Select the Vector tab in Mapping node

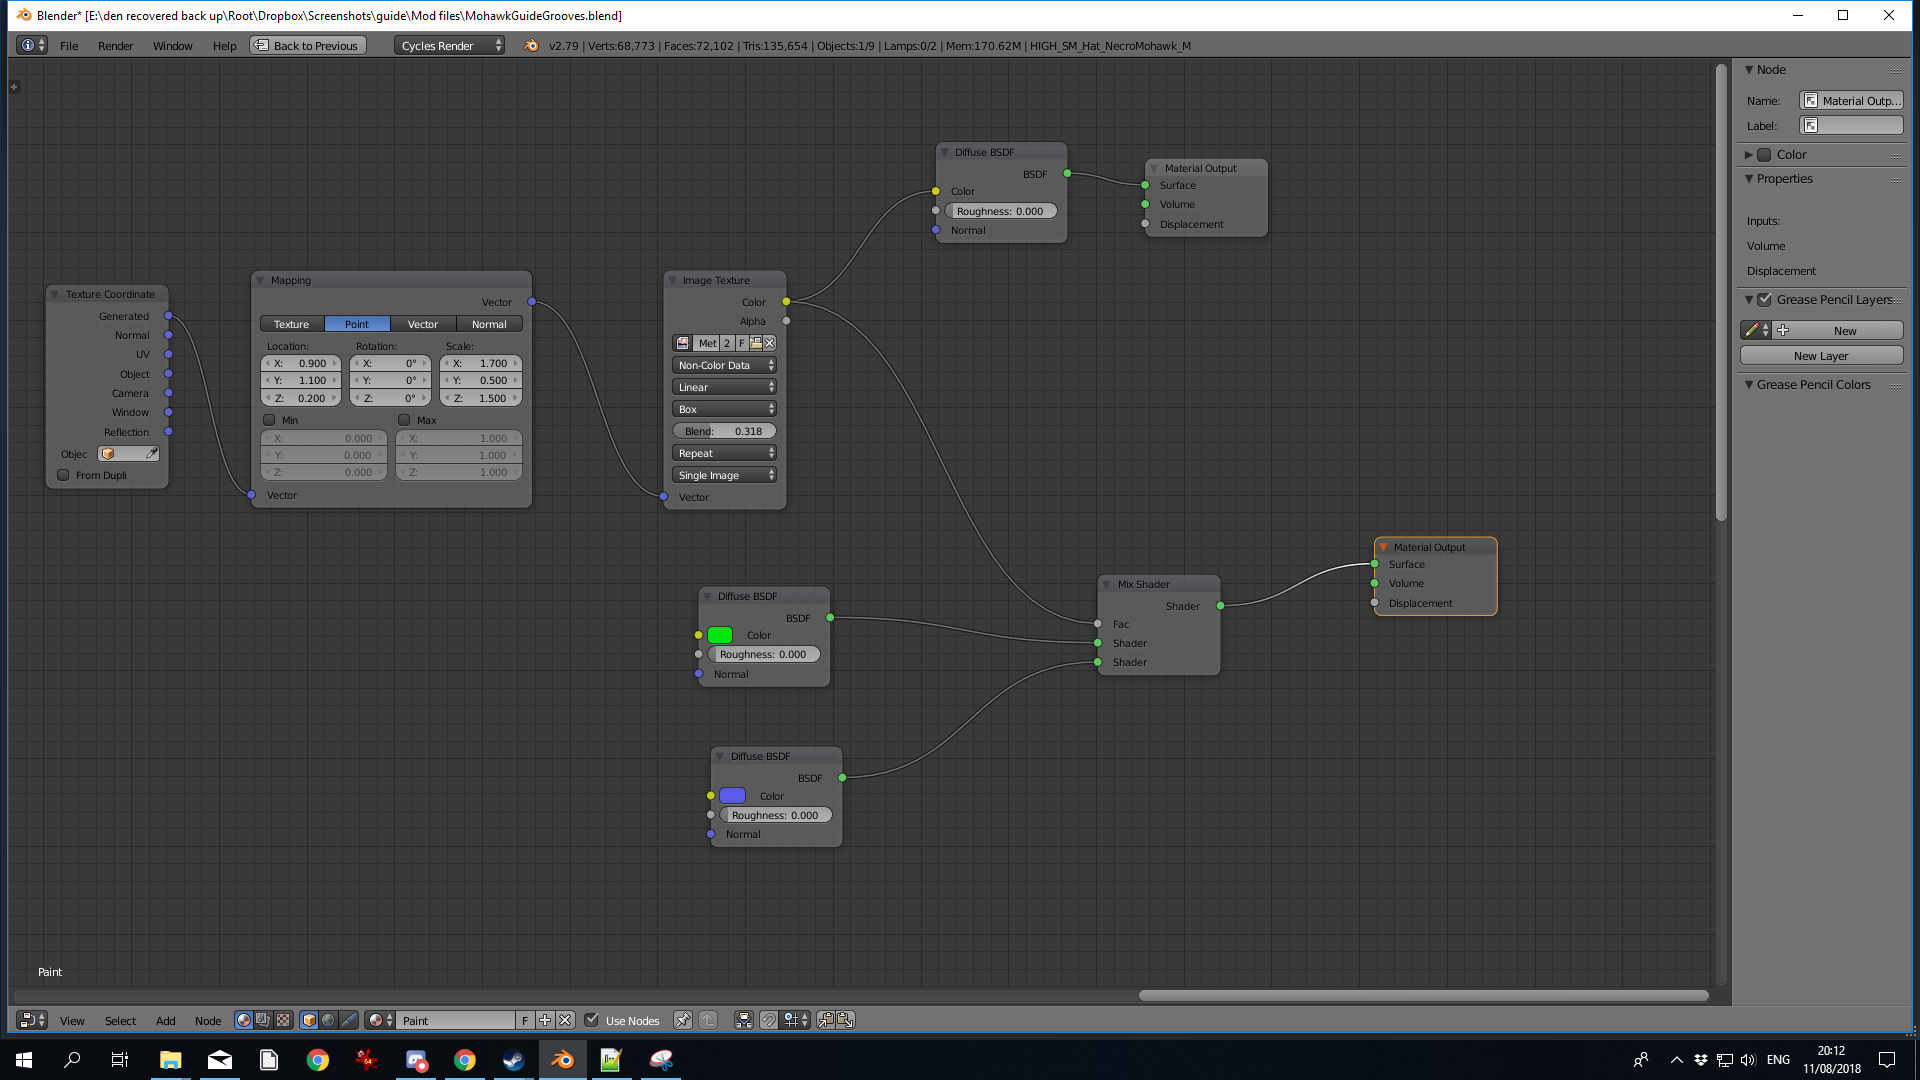click(x=422, y=324)
